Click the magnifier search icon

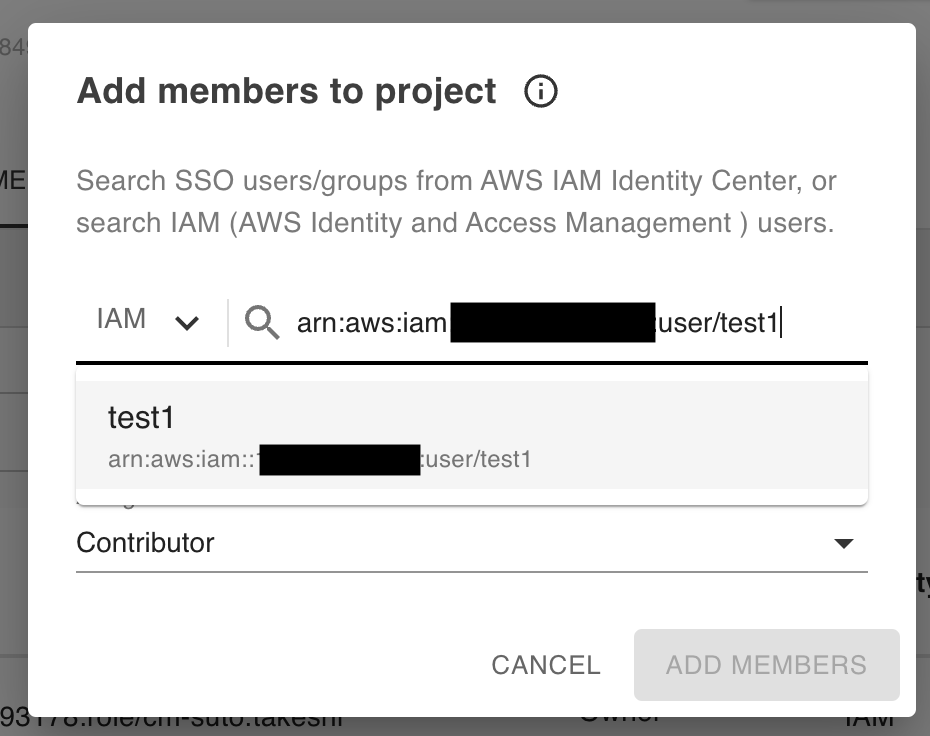(x=262, y=322)
